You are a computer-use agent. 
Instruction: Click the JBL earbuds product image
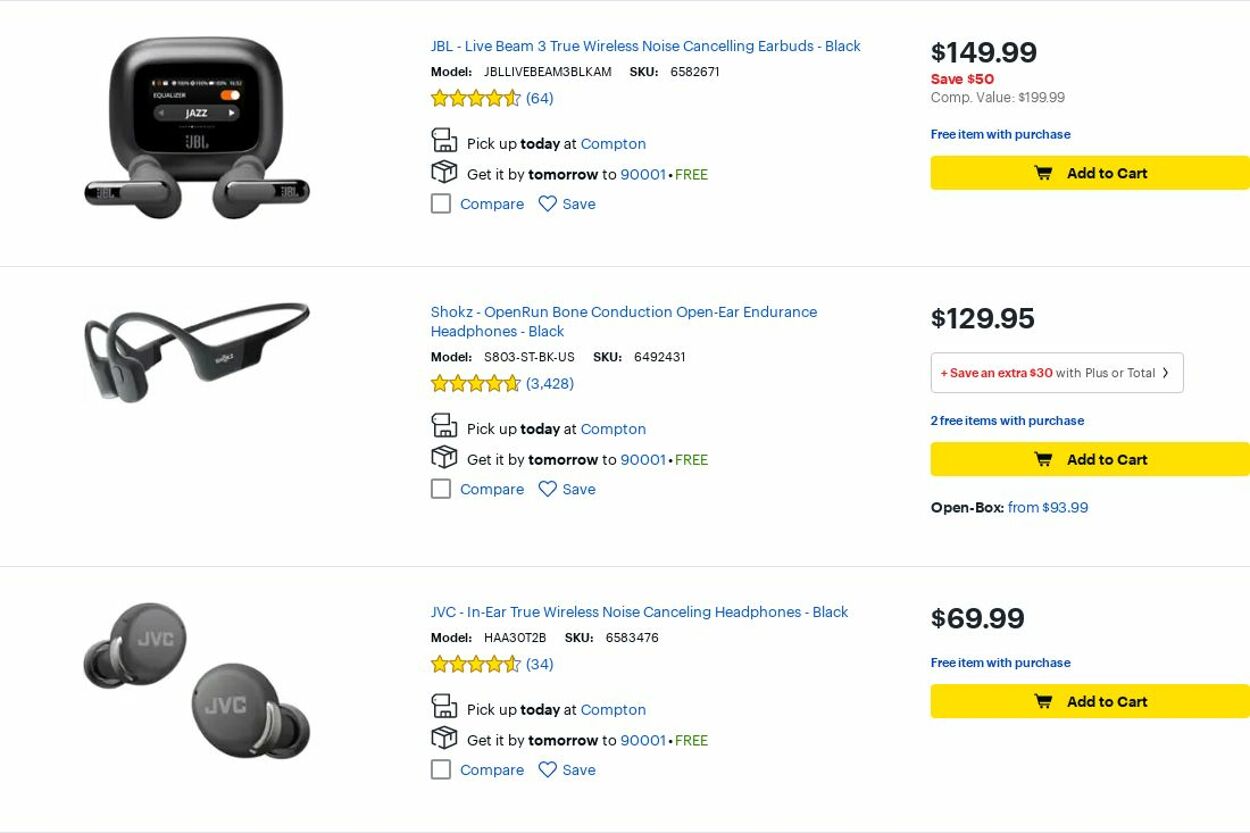tap(197, 128)
